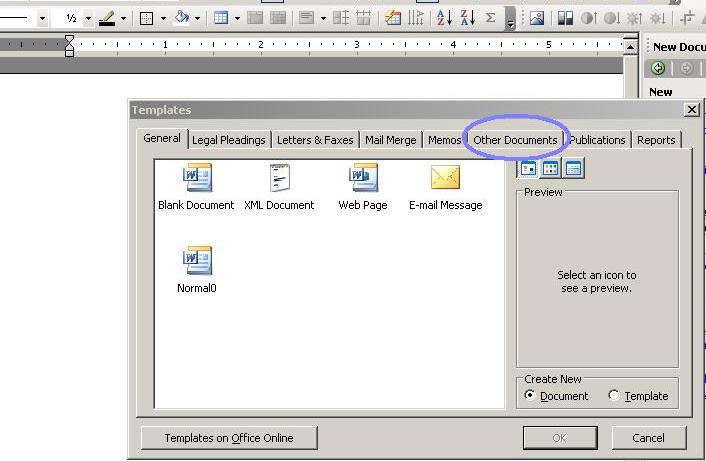This screenshot has height=461, width=706.
Task: Switch to the General tab
Action: click(162, 138)
